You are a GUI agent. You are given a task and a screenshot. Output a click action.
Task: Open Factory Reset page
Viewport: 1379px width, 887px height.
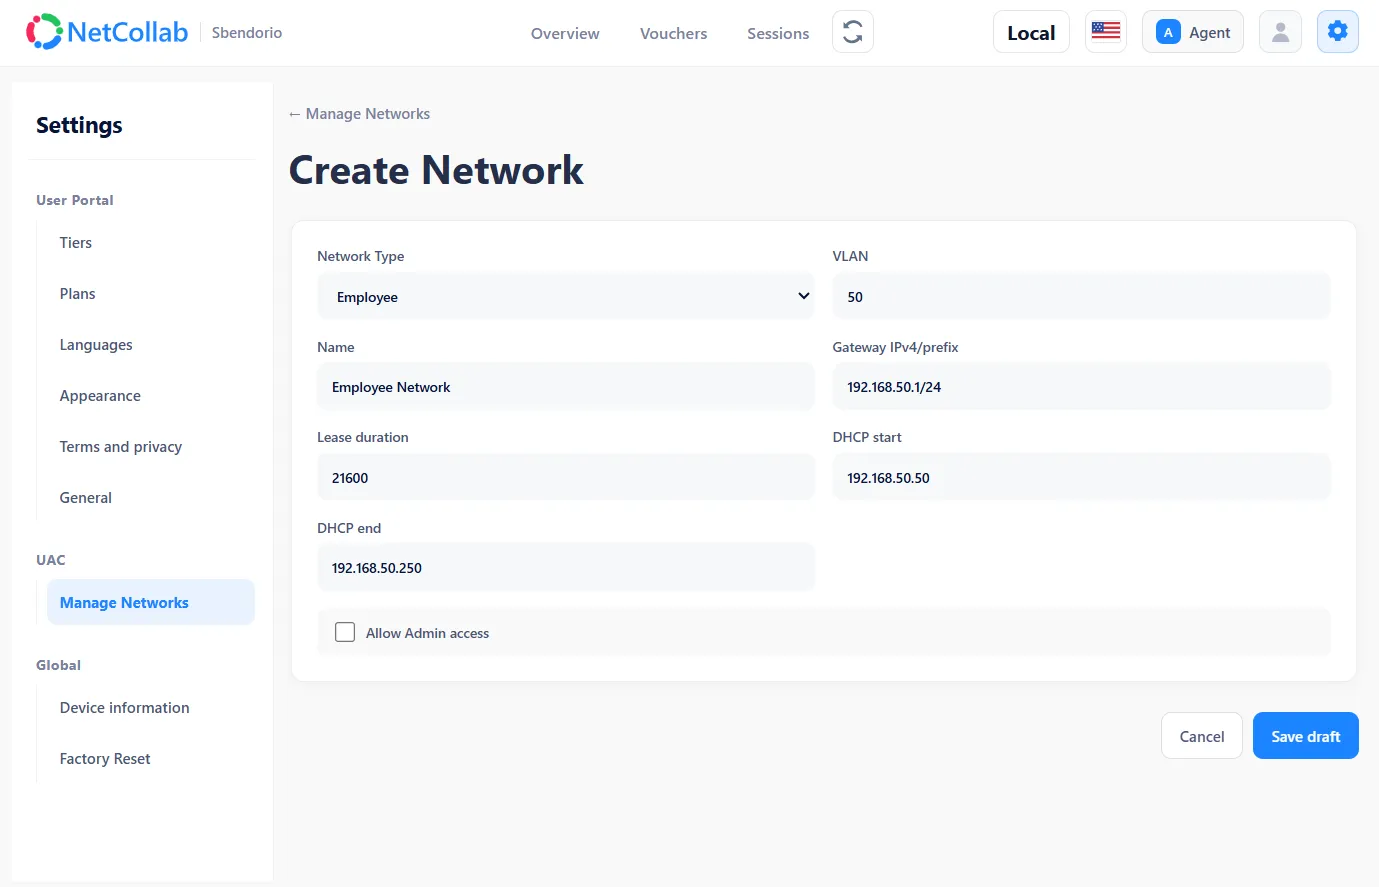click(105, 758)
